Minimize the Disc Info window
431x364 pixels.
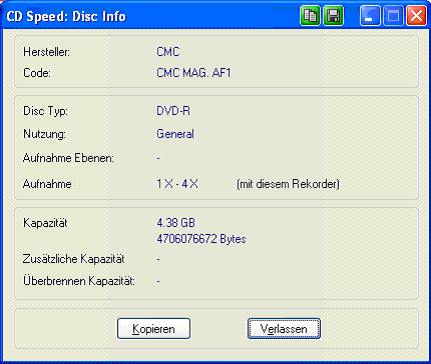pyautogui.click(x=370, y=16)
